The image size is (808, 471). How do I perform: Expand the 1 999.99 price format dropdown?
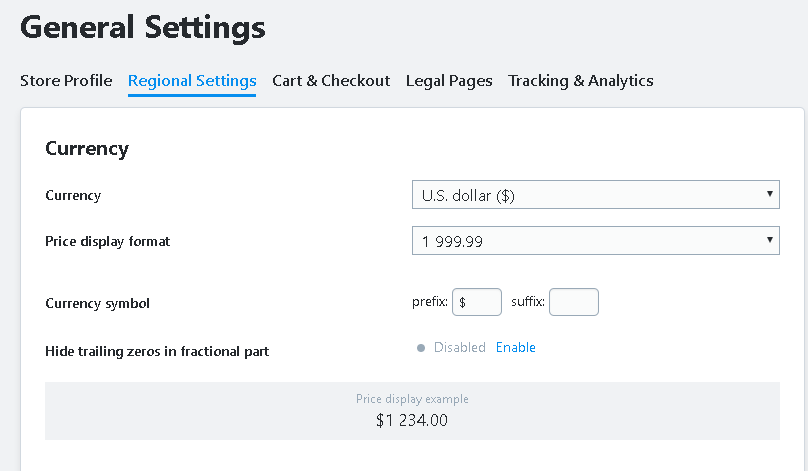click(x=595, y=241)
